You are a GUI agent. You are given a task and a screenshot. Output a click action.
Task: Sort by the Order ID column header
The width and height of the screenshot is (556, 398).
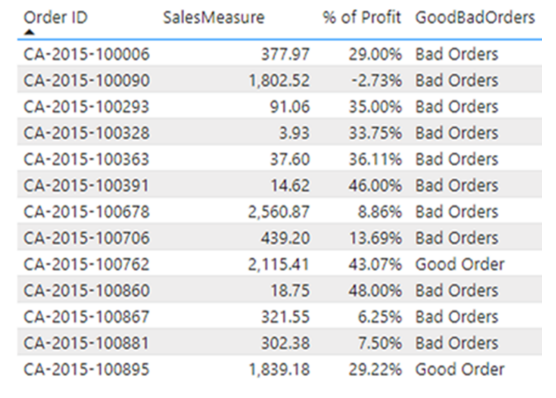(56, 17)
